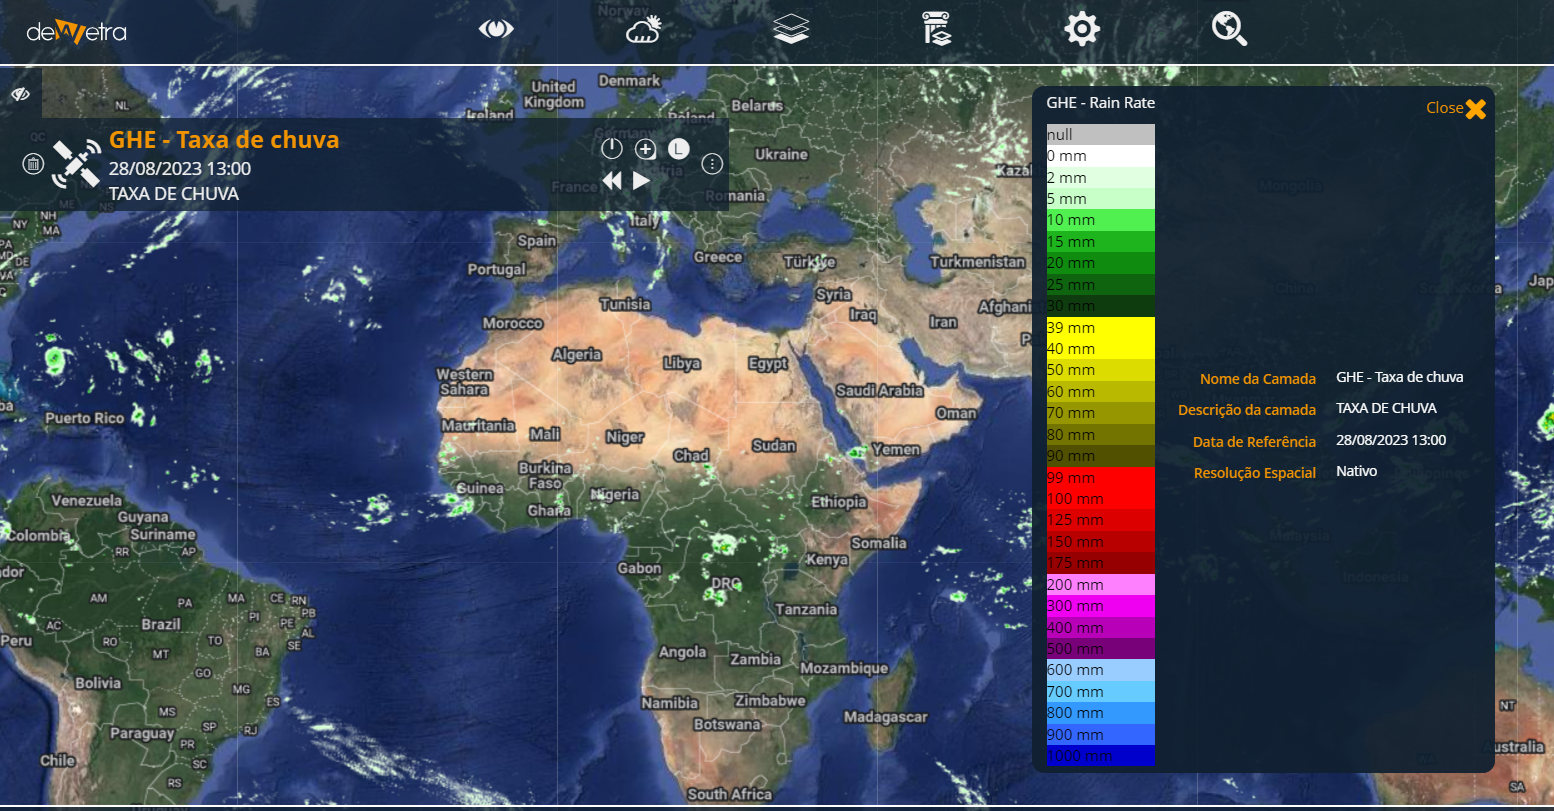Click the South Africa label on the map

(729, 794)
